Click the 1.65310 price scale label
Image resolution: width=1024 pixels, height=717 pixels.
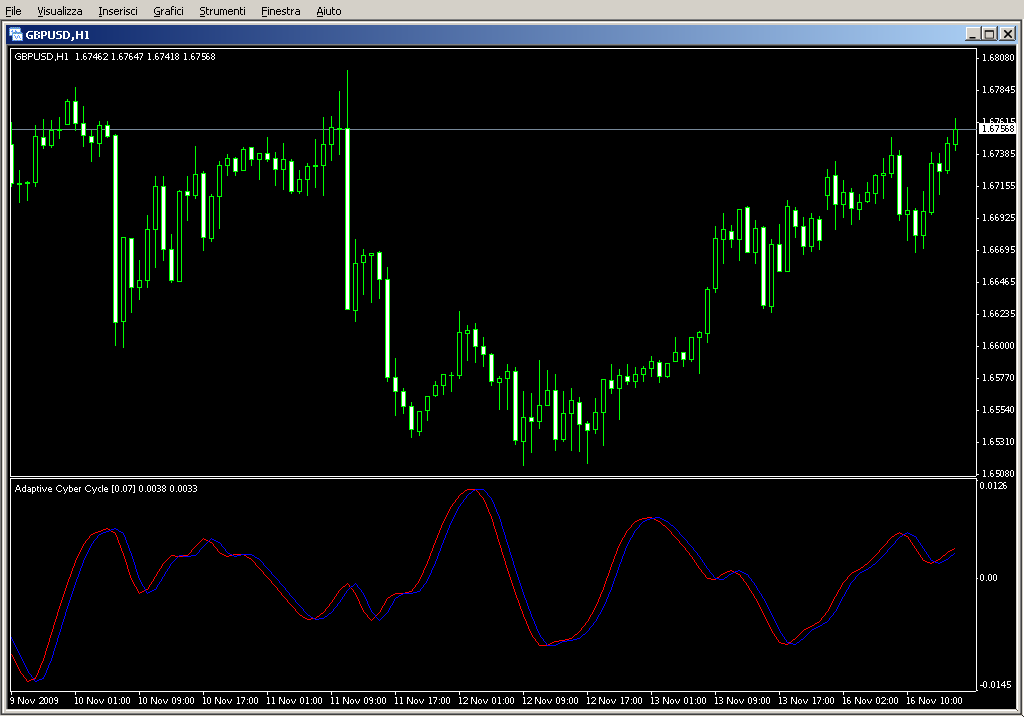(x=999, y=441)
